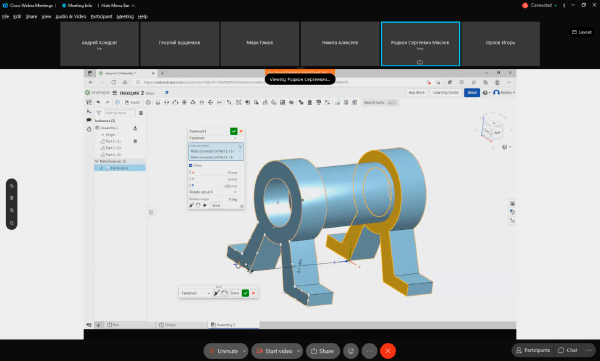Open user account menu in Onshape
The image size is (600, 361).
pos(504,93)
